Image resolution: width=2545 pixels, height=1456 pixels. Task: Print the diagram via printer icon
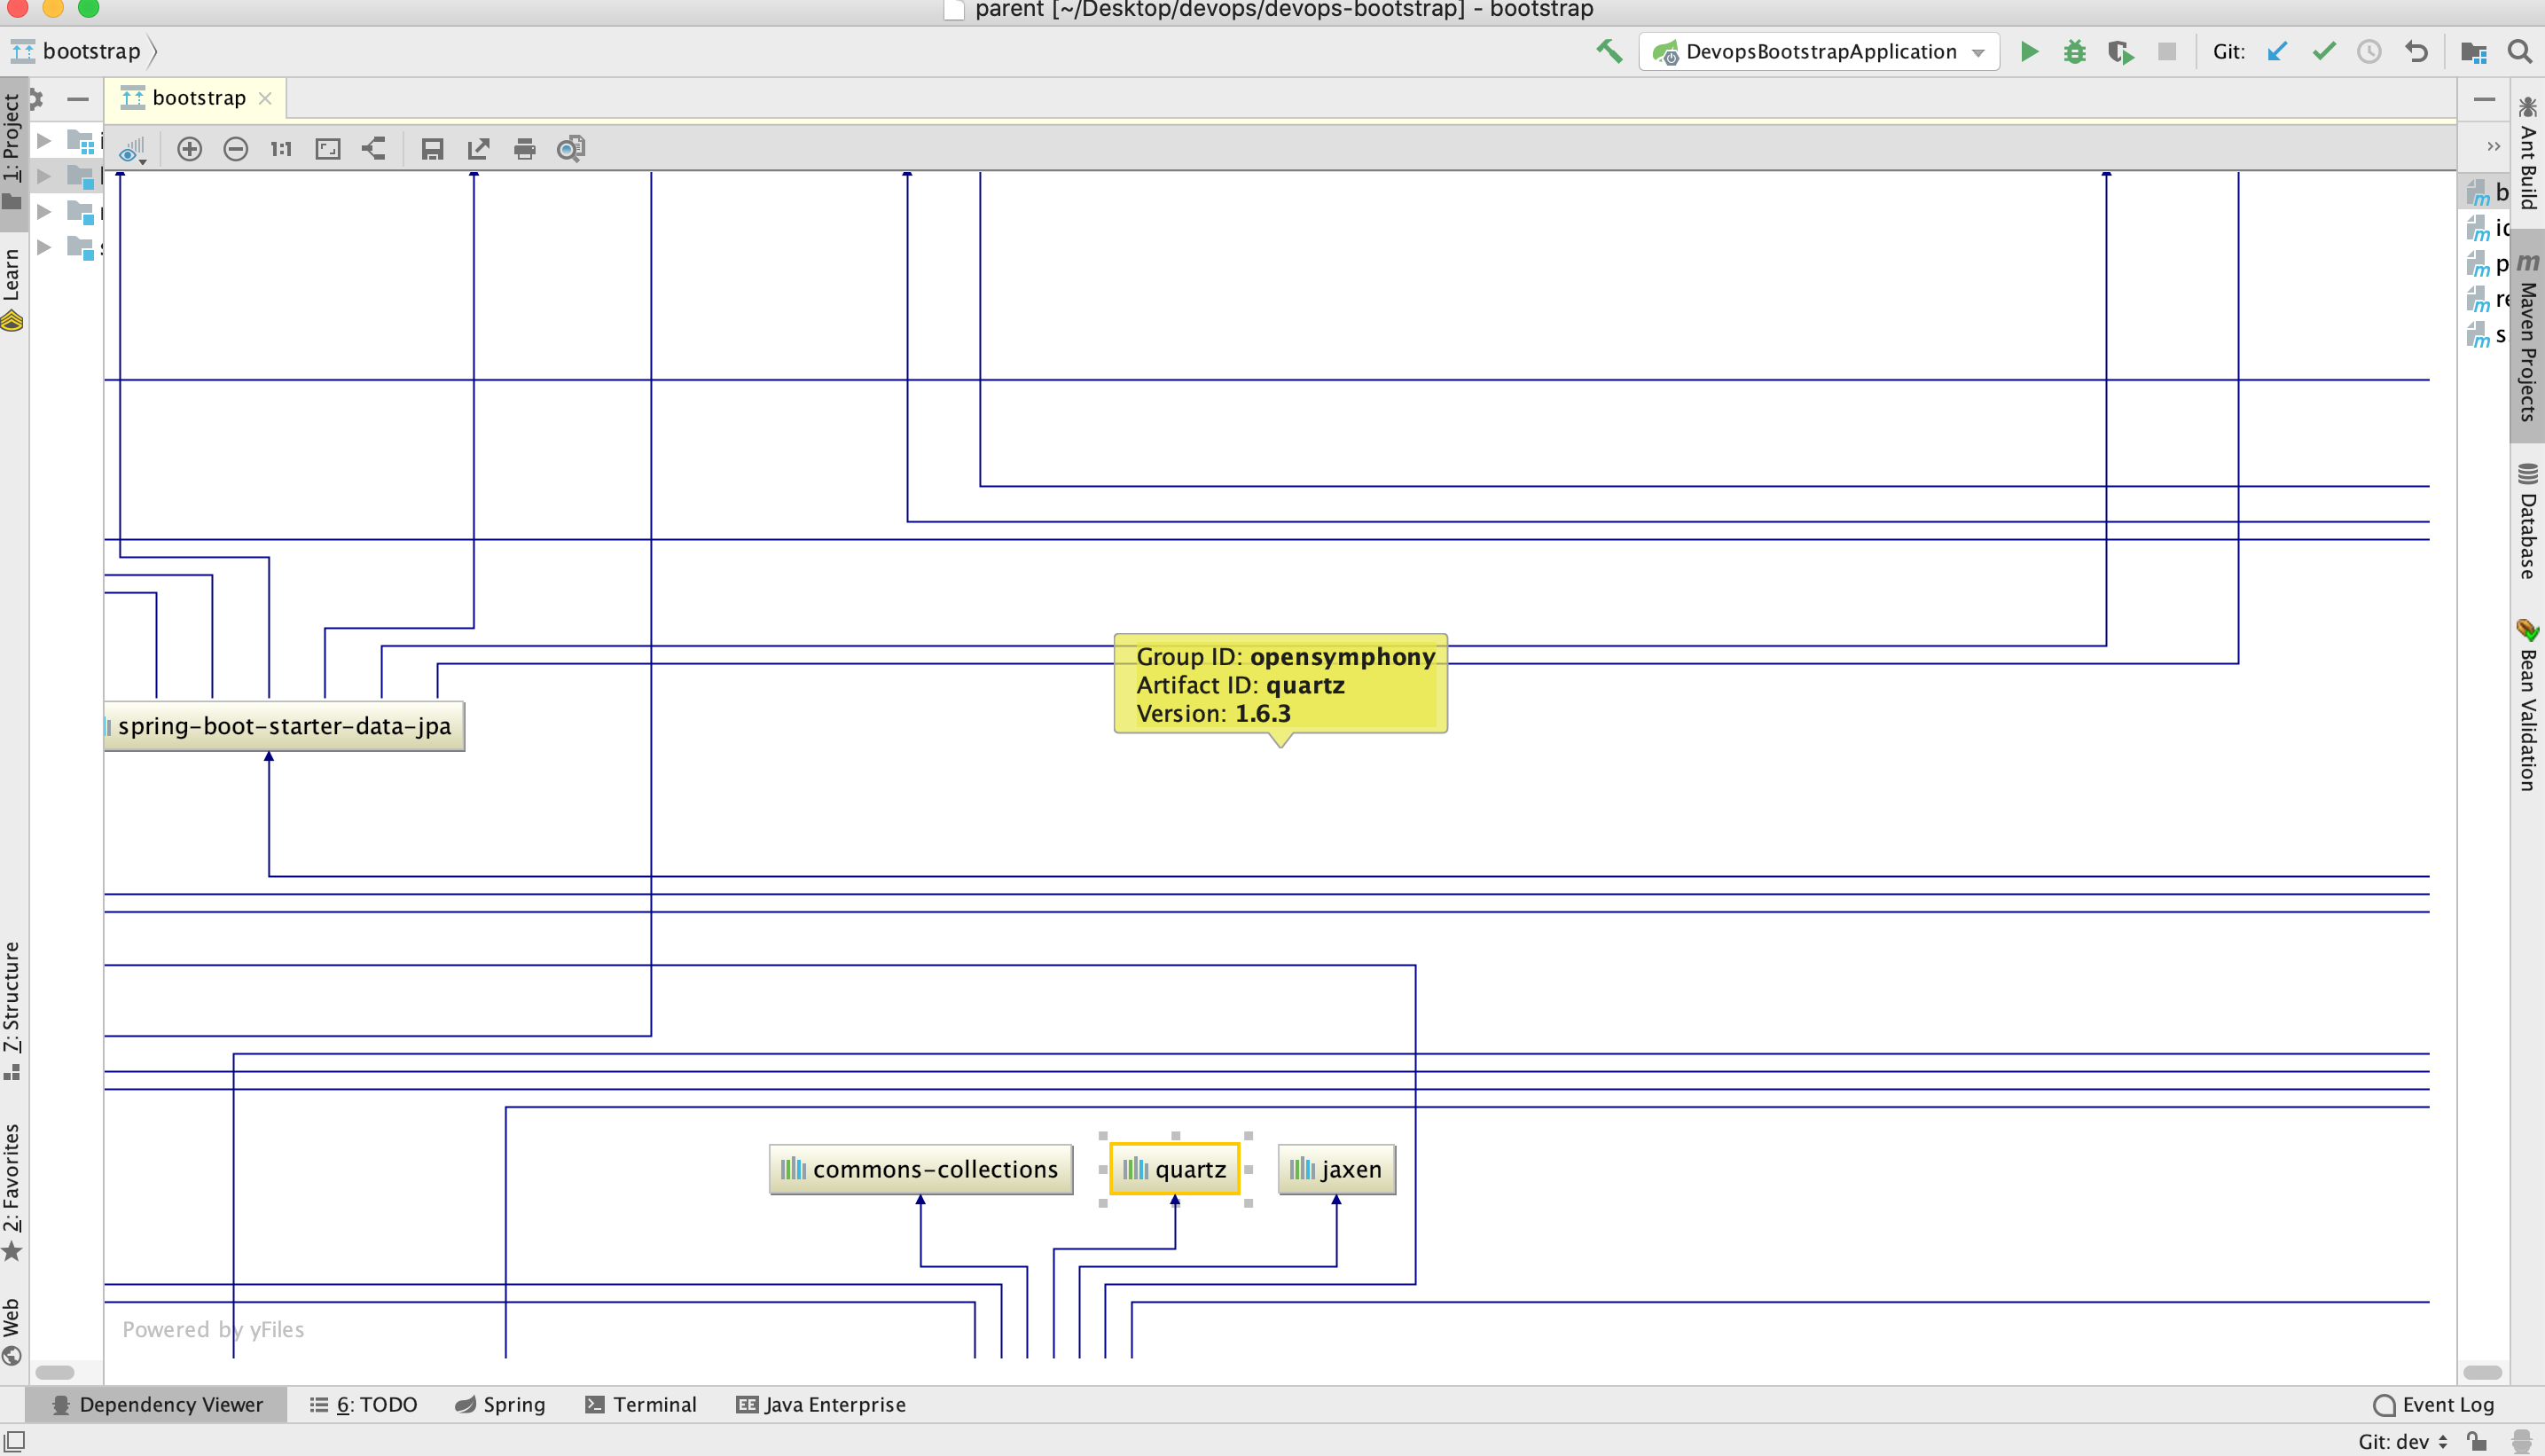coord(524,149)
